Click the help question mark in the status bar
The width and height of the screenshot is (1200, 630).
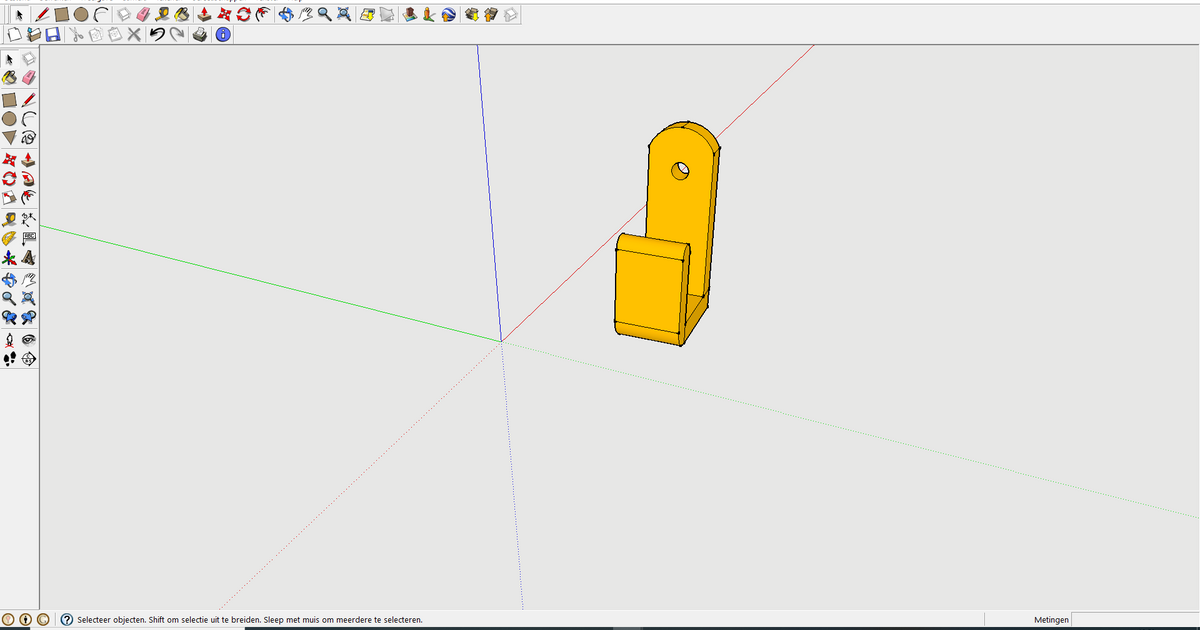pos(66,619)
